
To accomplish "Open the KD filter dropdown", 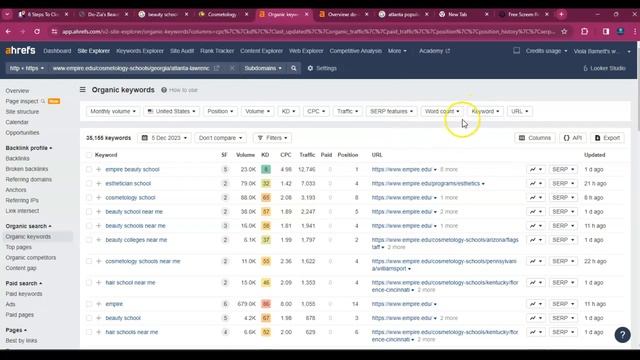I will point(288,111).
